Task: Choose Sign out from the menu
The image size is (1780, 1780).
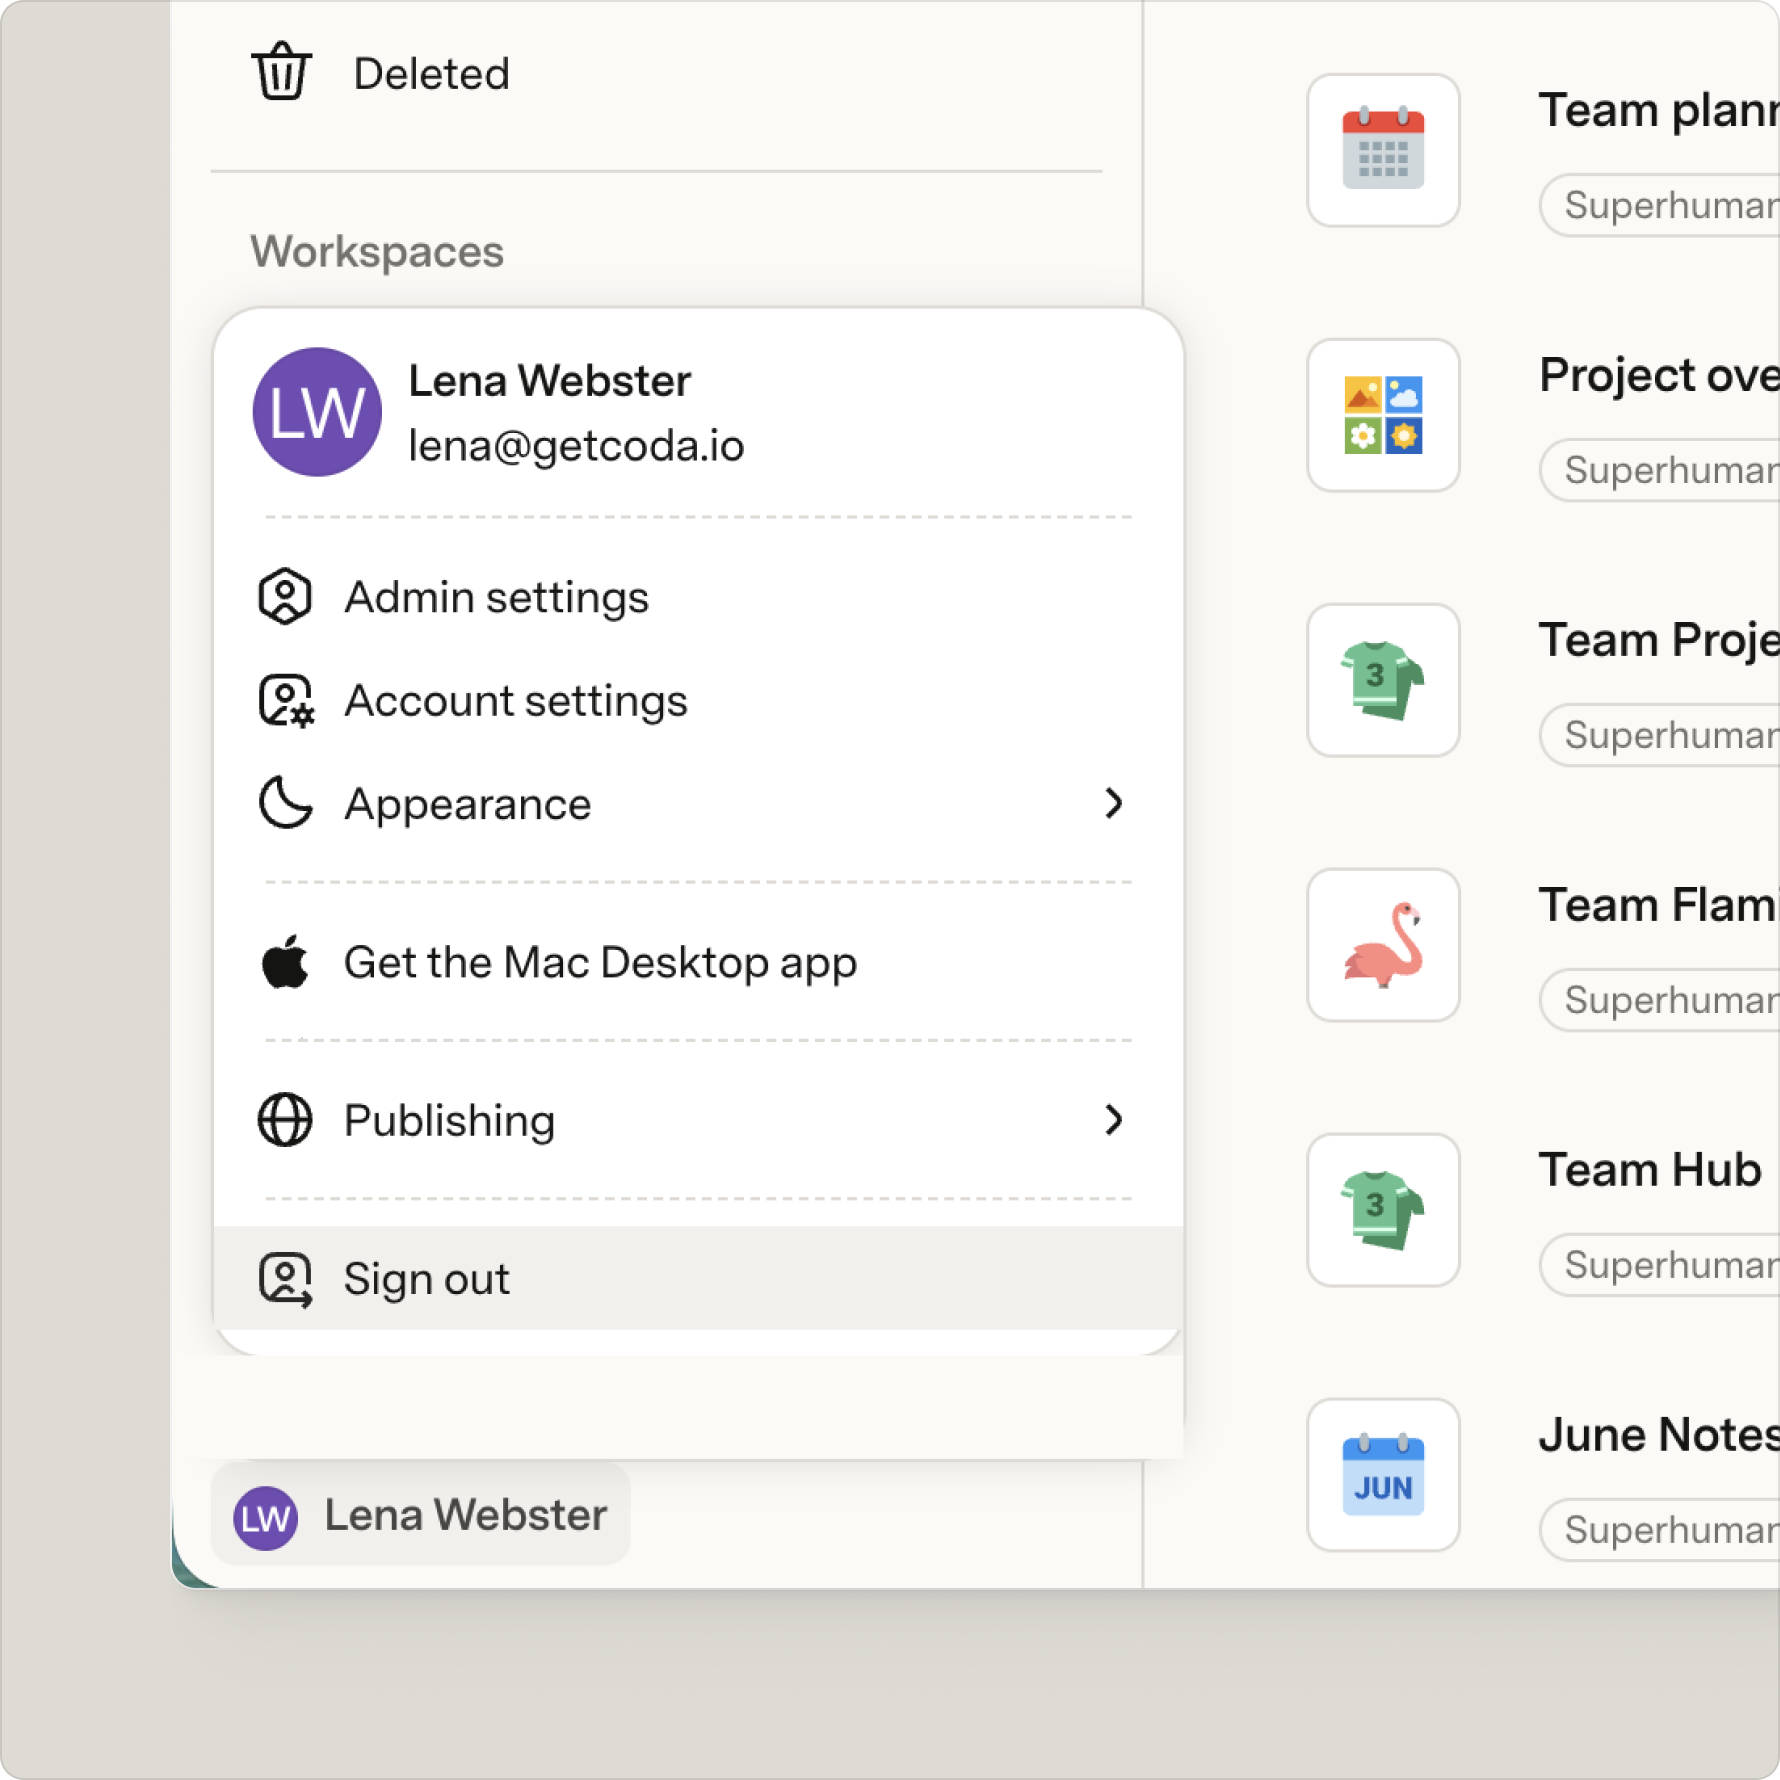Action: (698, 1278)
